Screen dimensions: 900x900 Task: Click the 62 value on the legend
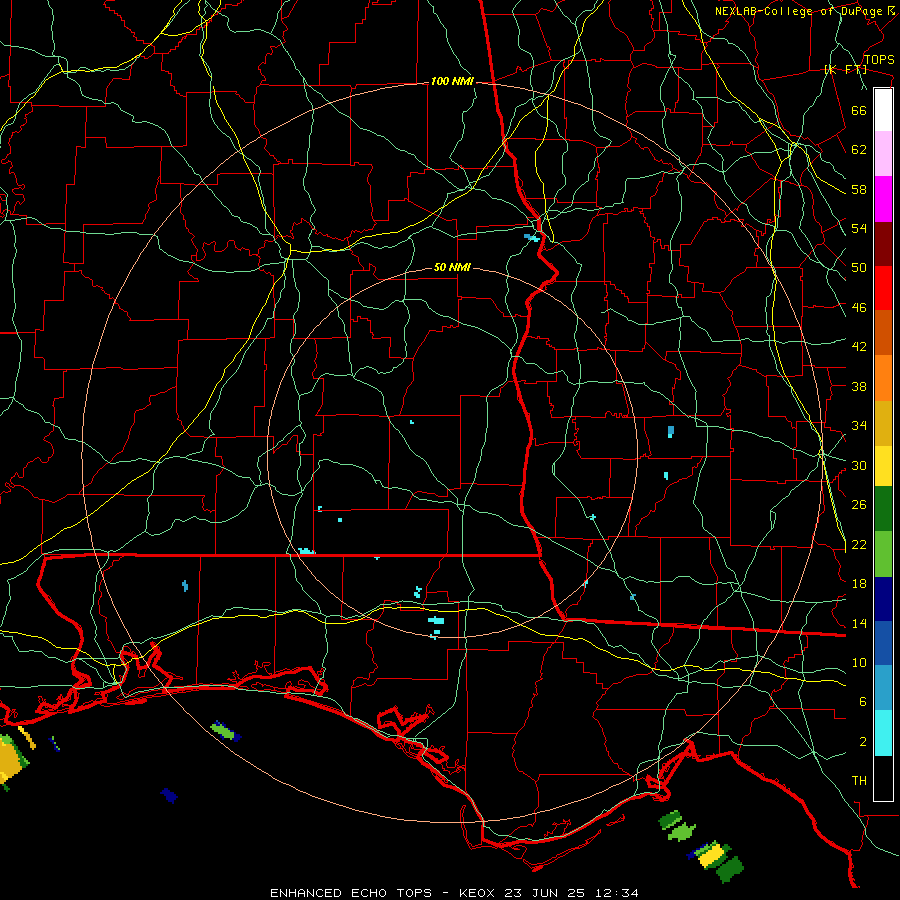pyautogui.click(x=859, y=150)
